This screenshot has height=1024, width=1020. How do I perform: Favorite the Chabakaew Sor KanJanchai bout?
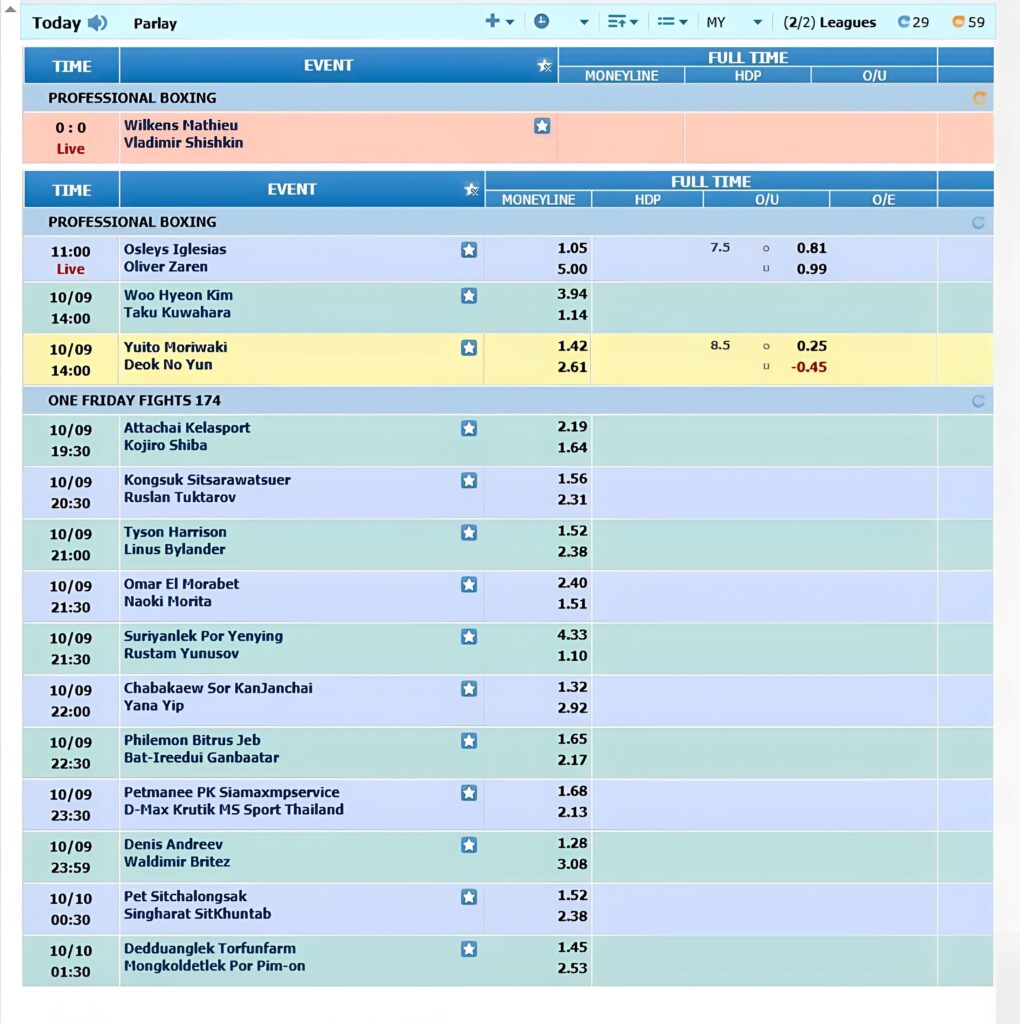tap(468, 689)
